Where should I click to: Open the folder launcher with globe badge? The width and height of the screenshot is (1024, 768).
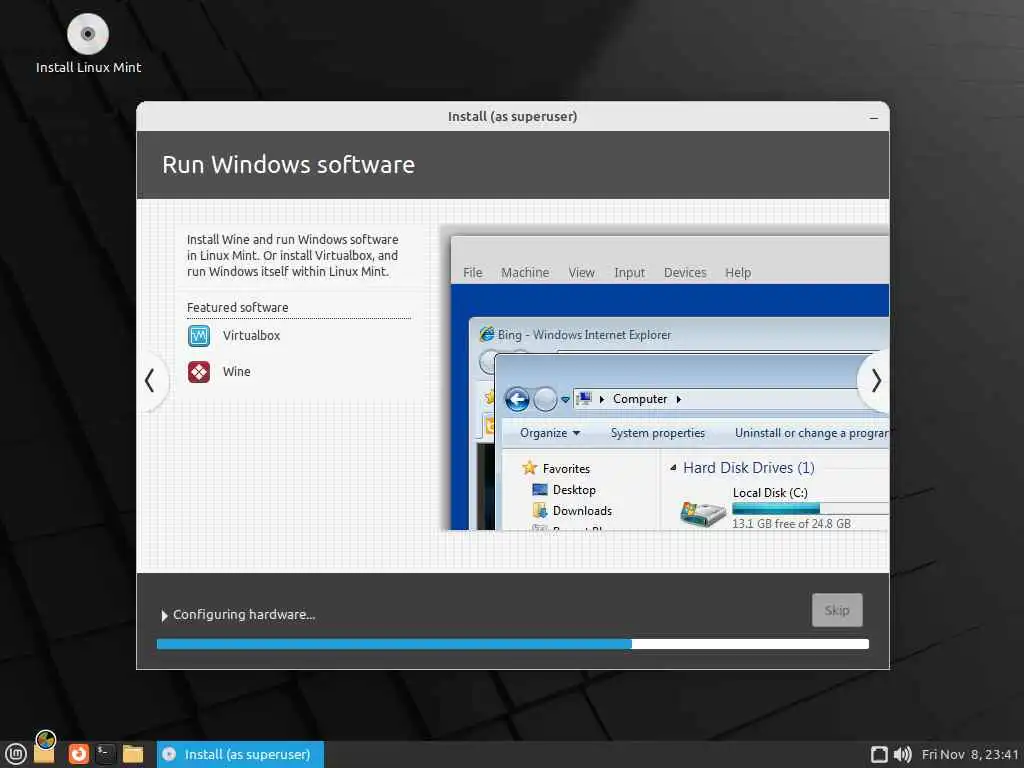coord(44,750)
